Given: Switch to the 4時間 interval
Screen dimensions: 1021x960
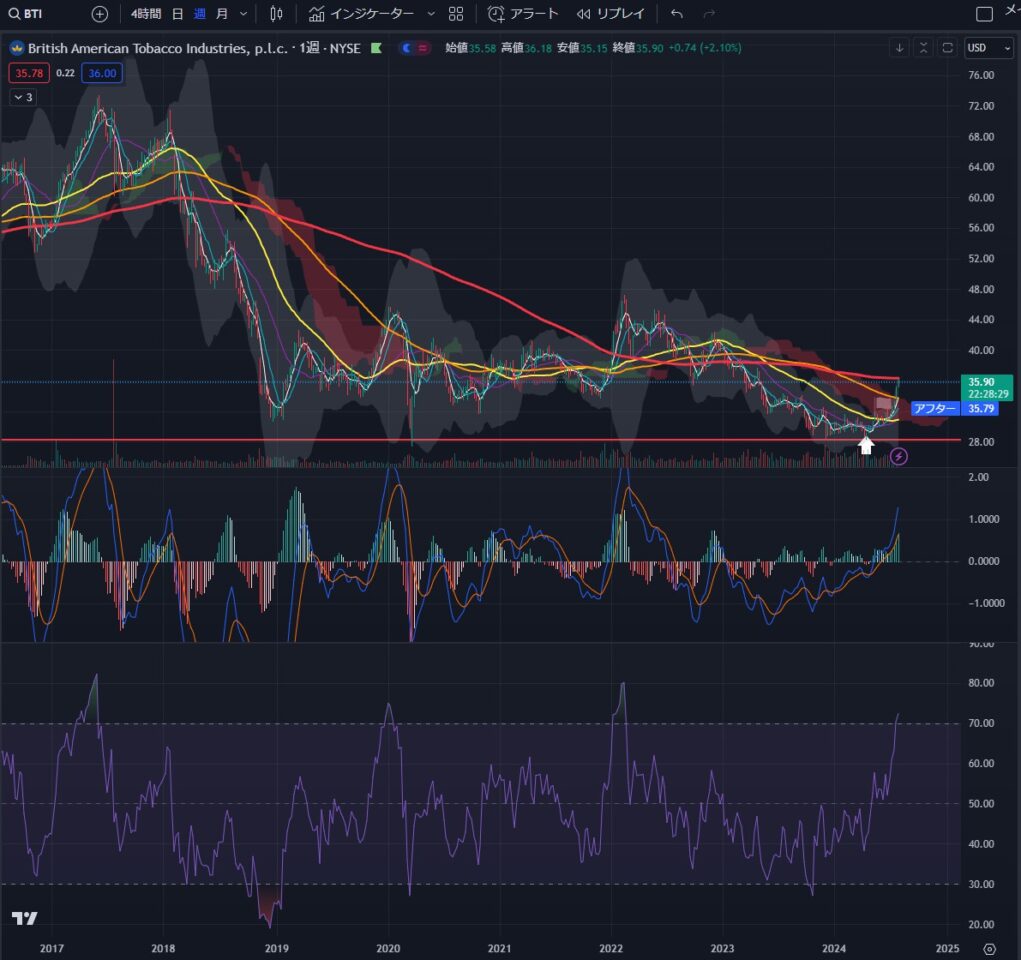Looking at the screenshot, I should 146,14.
